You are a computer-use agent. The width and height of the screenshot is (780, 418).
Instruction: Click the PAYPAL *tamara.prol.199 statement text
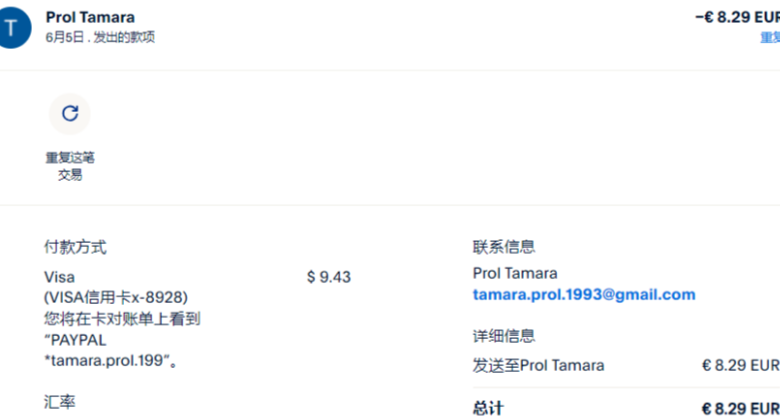click(x=109, y=351)
